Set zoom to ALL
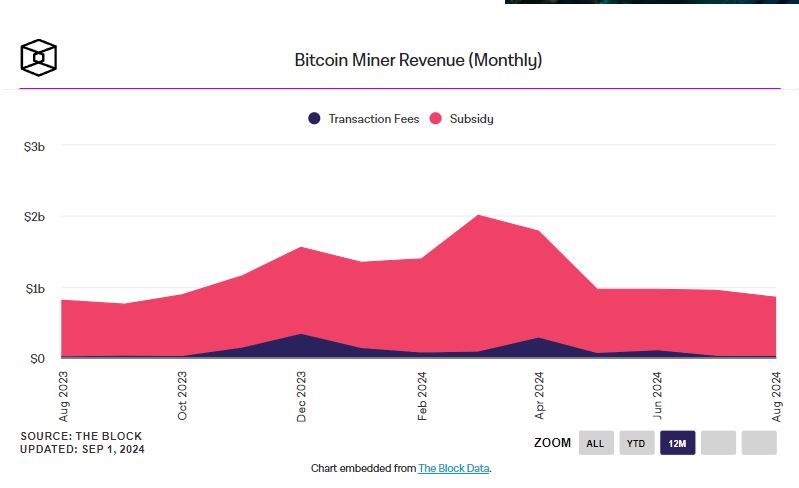 pos(595,443)
